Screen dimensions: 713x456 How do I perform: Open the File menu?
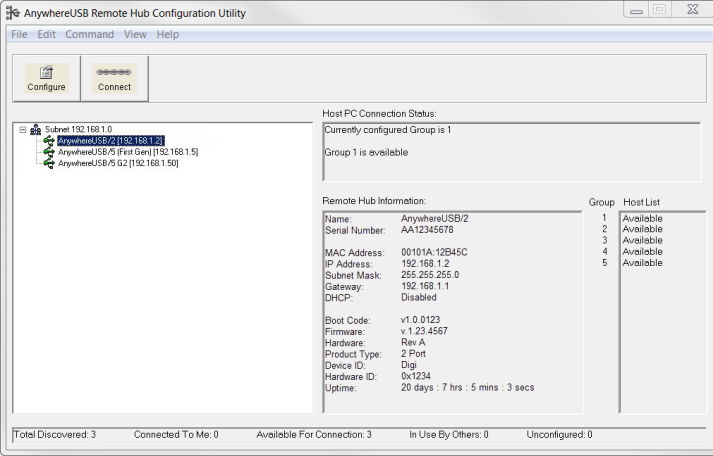19,35
